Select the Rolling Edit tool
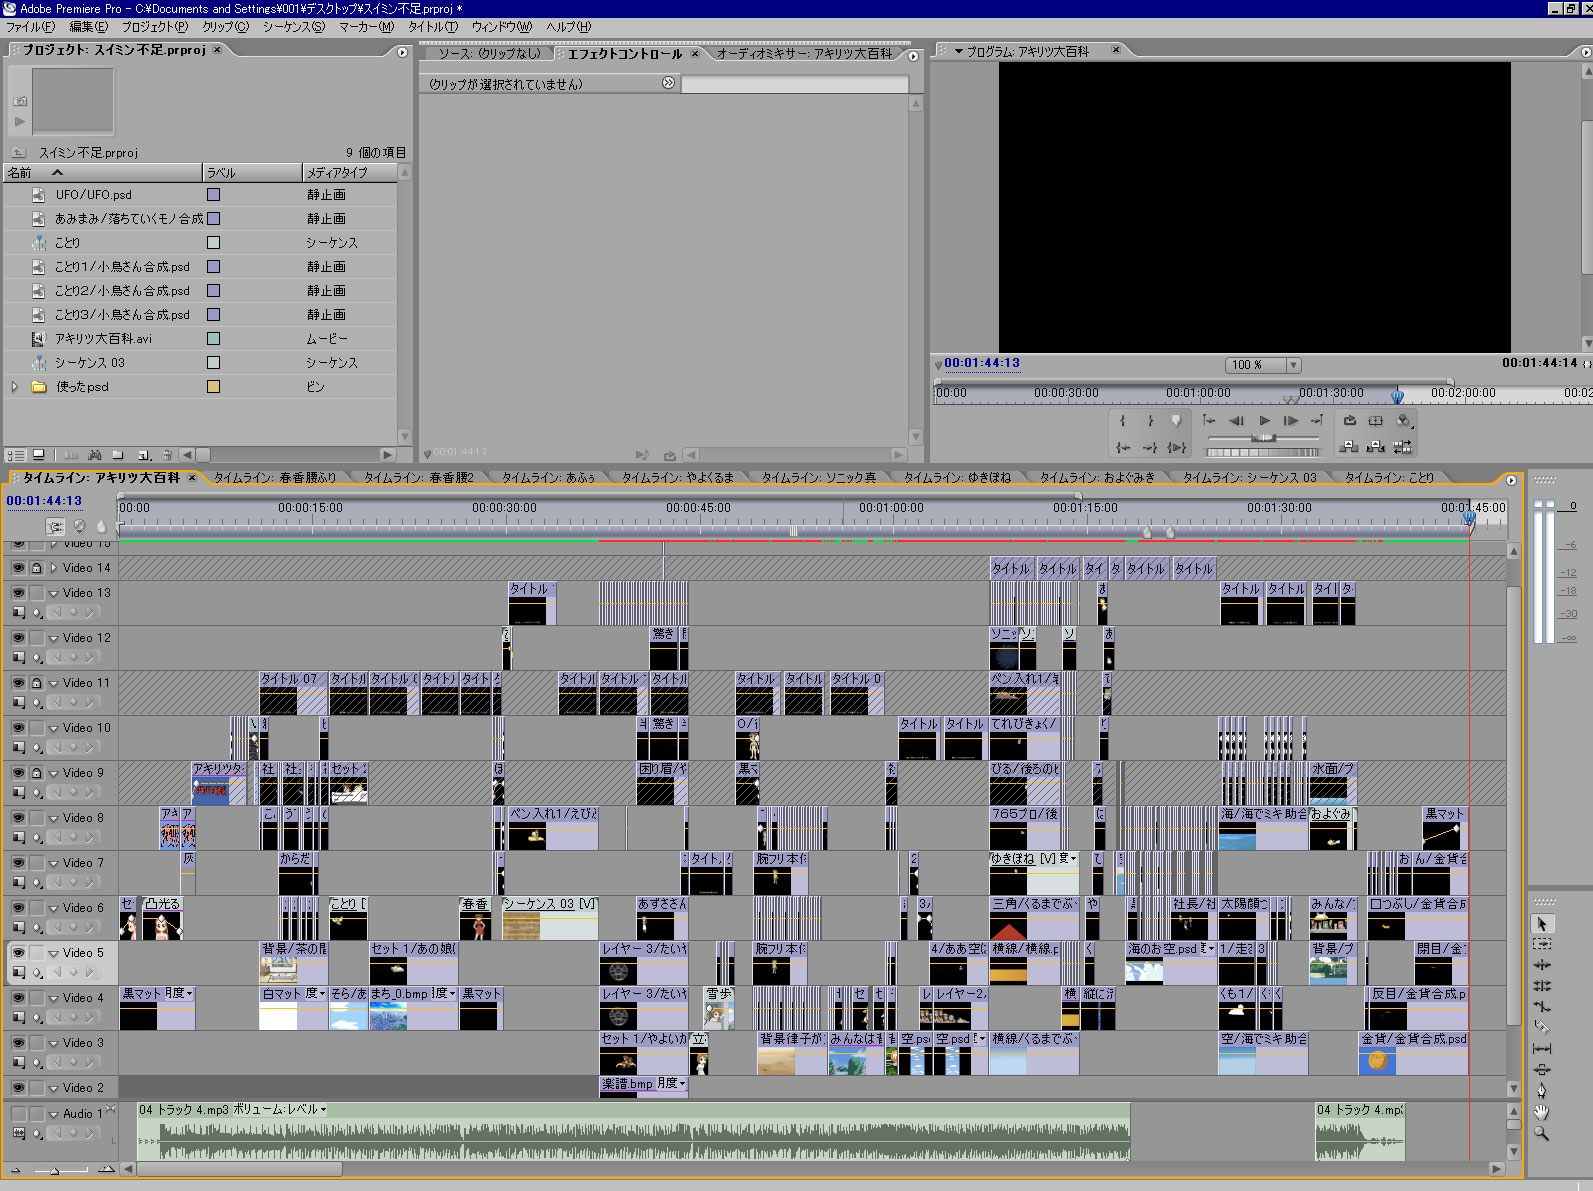 coord(1541,986)
